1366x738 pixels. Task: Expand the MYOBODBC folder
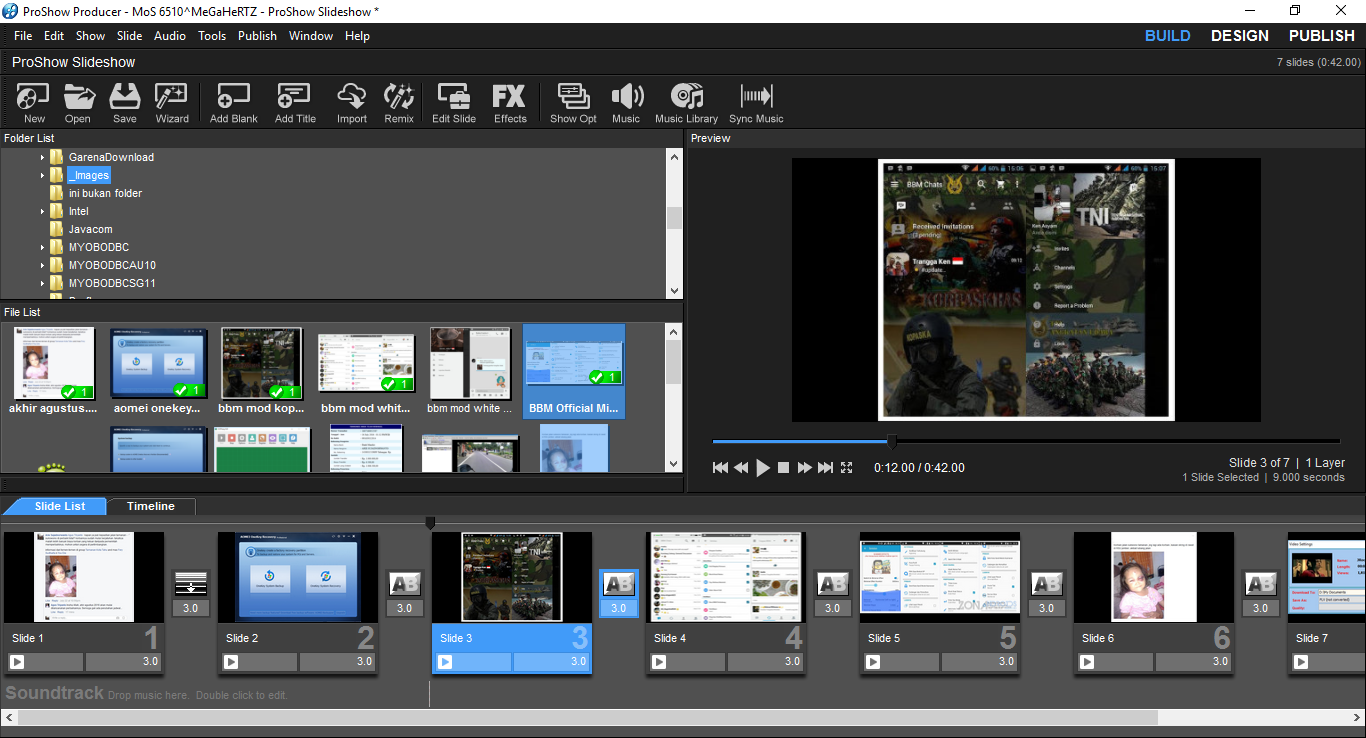[x=43, y=247]
